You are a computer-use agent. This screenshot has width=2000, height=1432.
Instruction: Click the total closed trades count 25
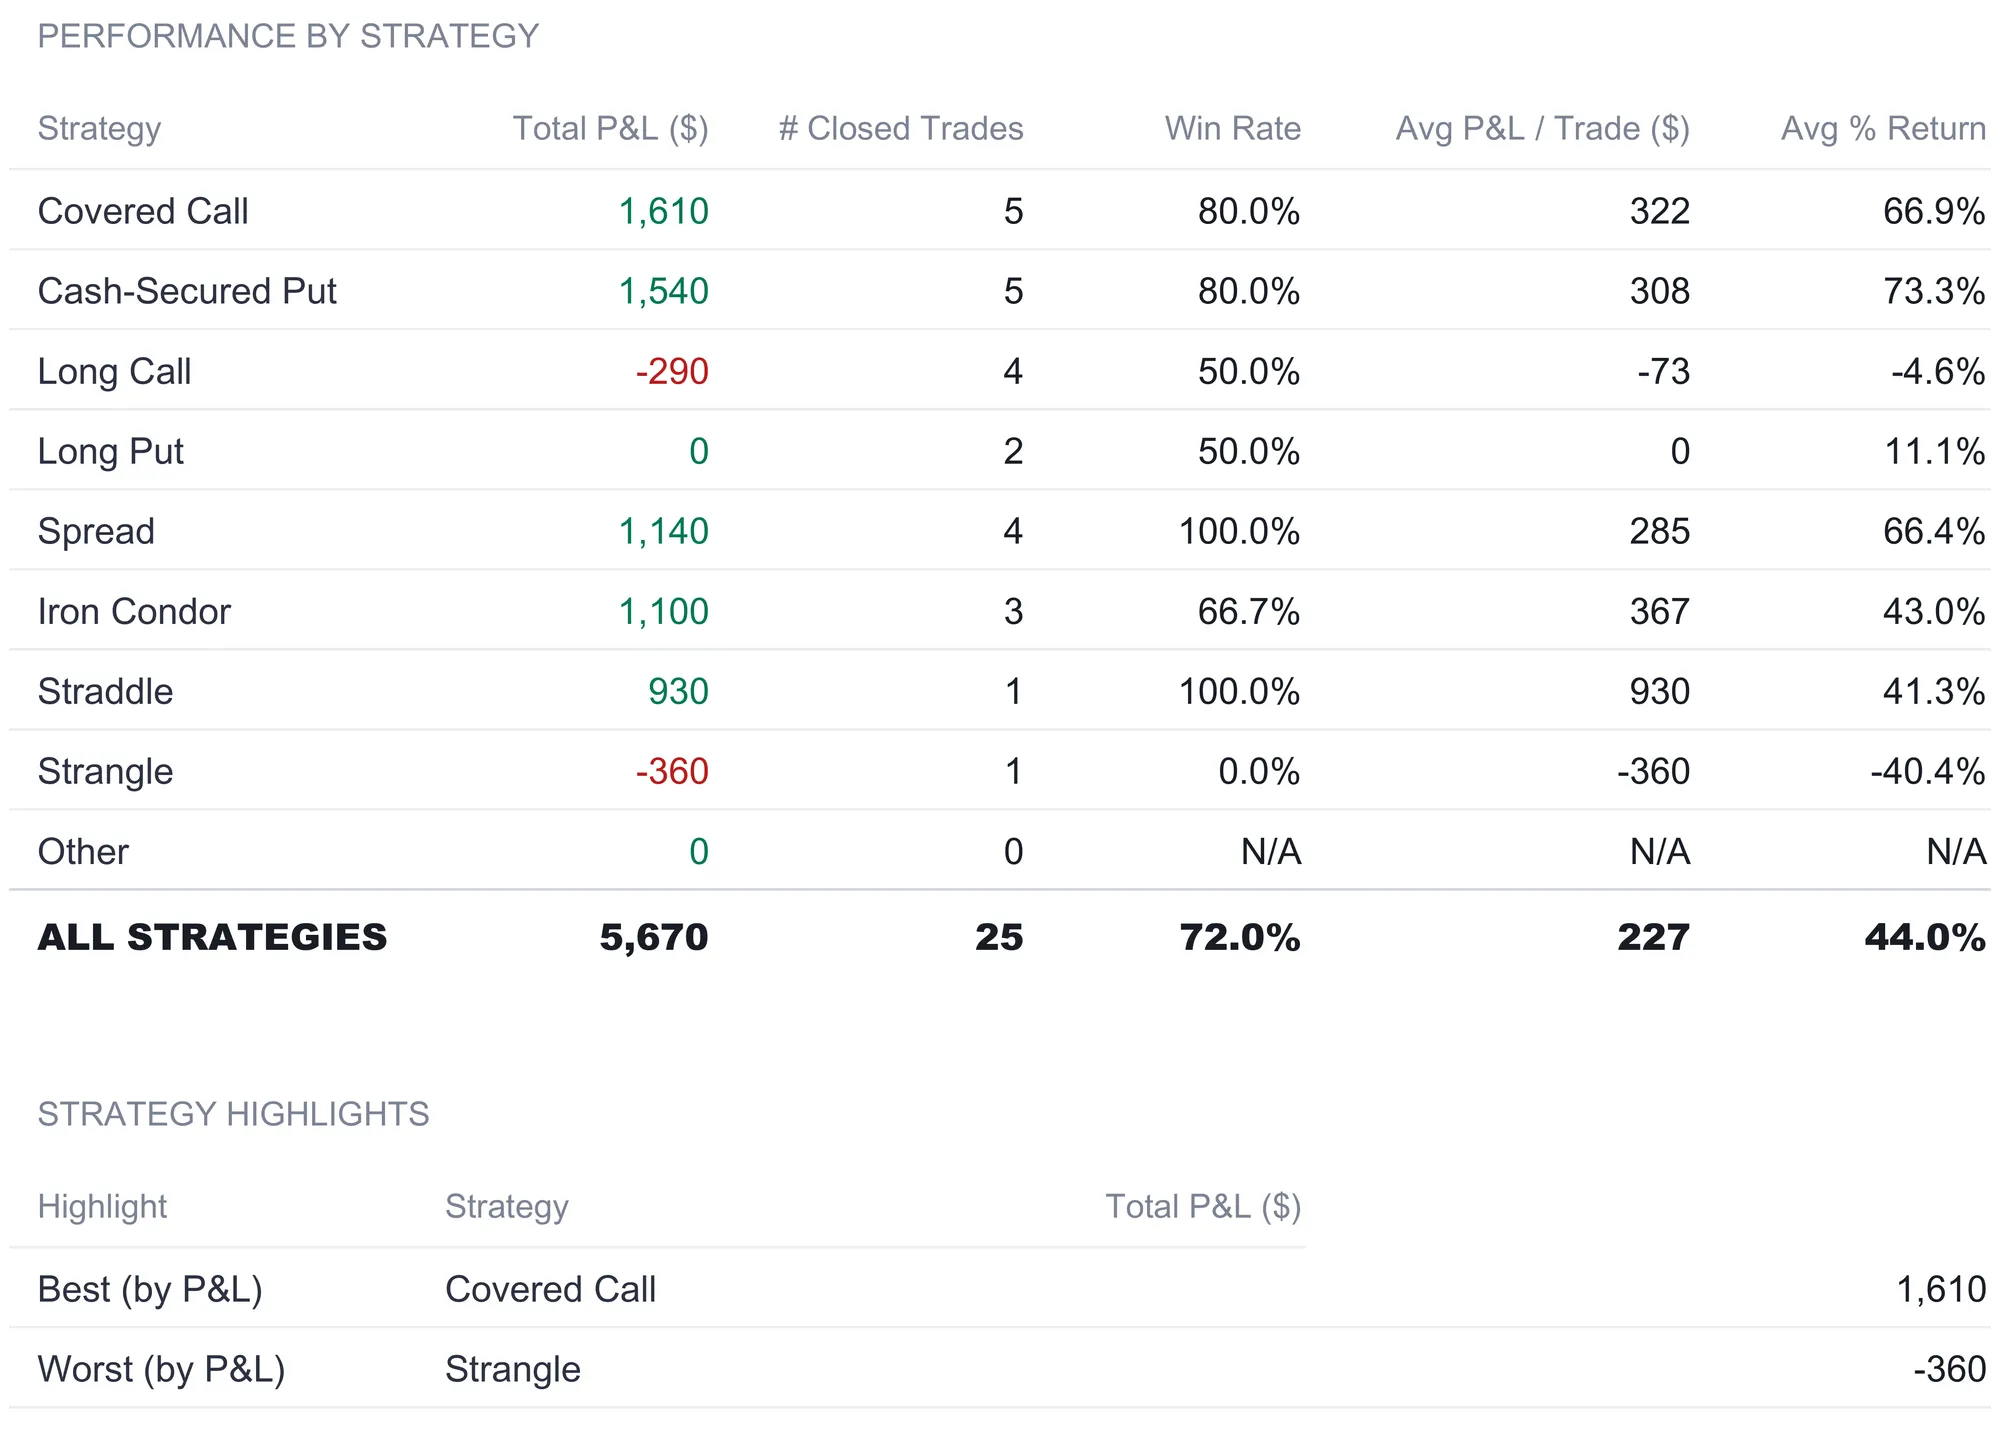coord(999,937)
